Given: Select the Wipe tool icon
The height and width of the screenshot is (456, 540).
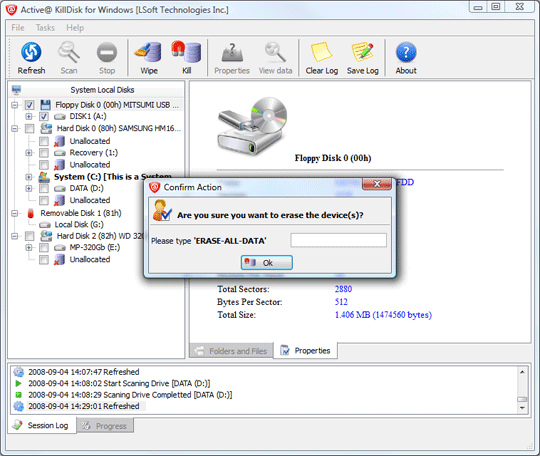Looking at the screenshot, I should 148,52.
